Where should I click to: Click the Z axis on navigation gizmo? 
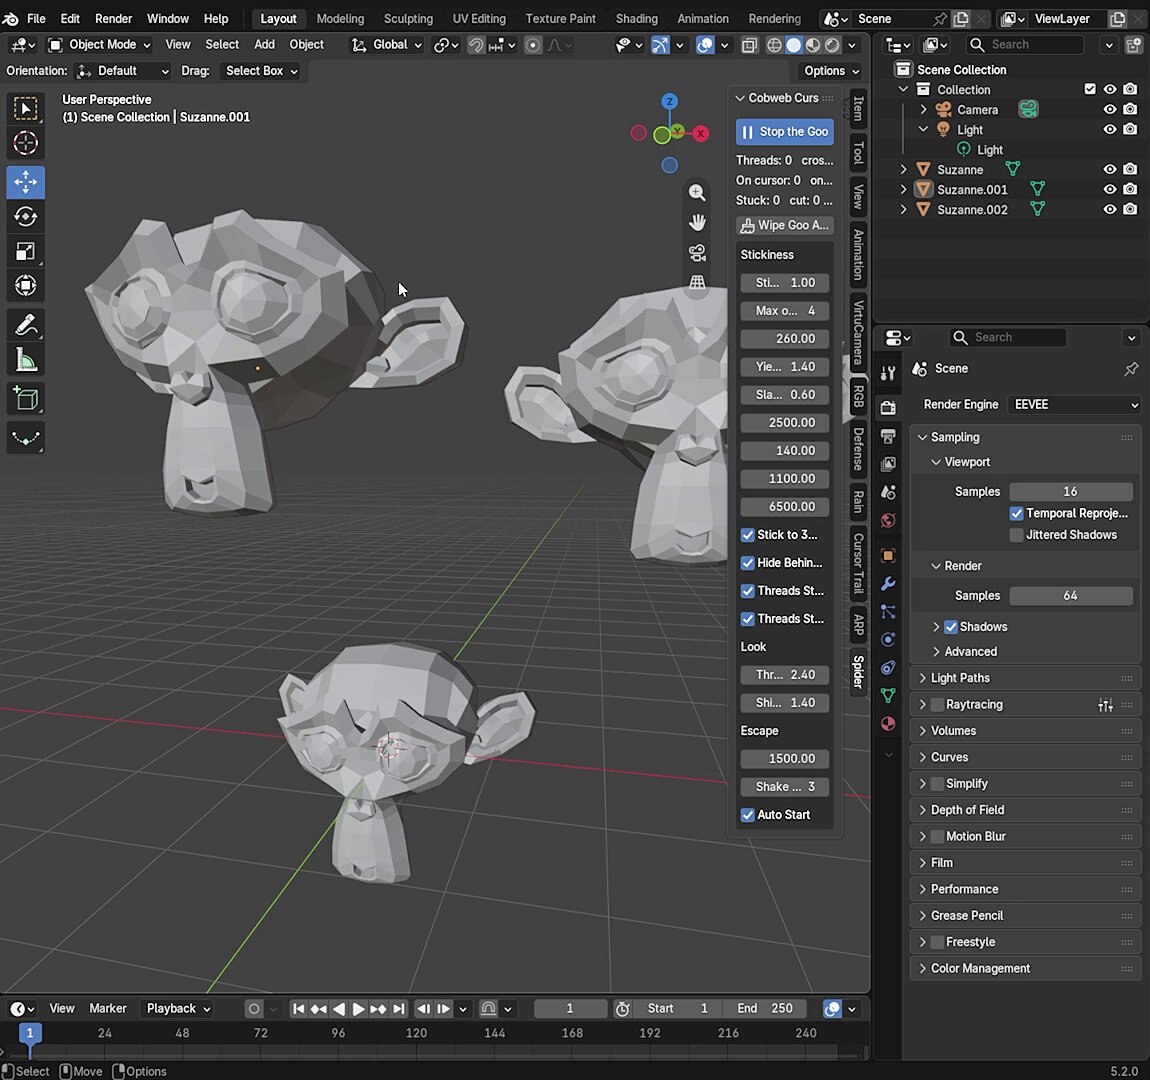pyautogui.click(x=669, y=101)
